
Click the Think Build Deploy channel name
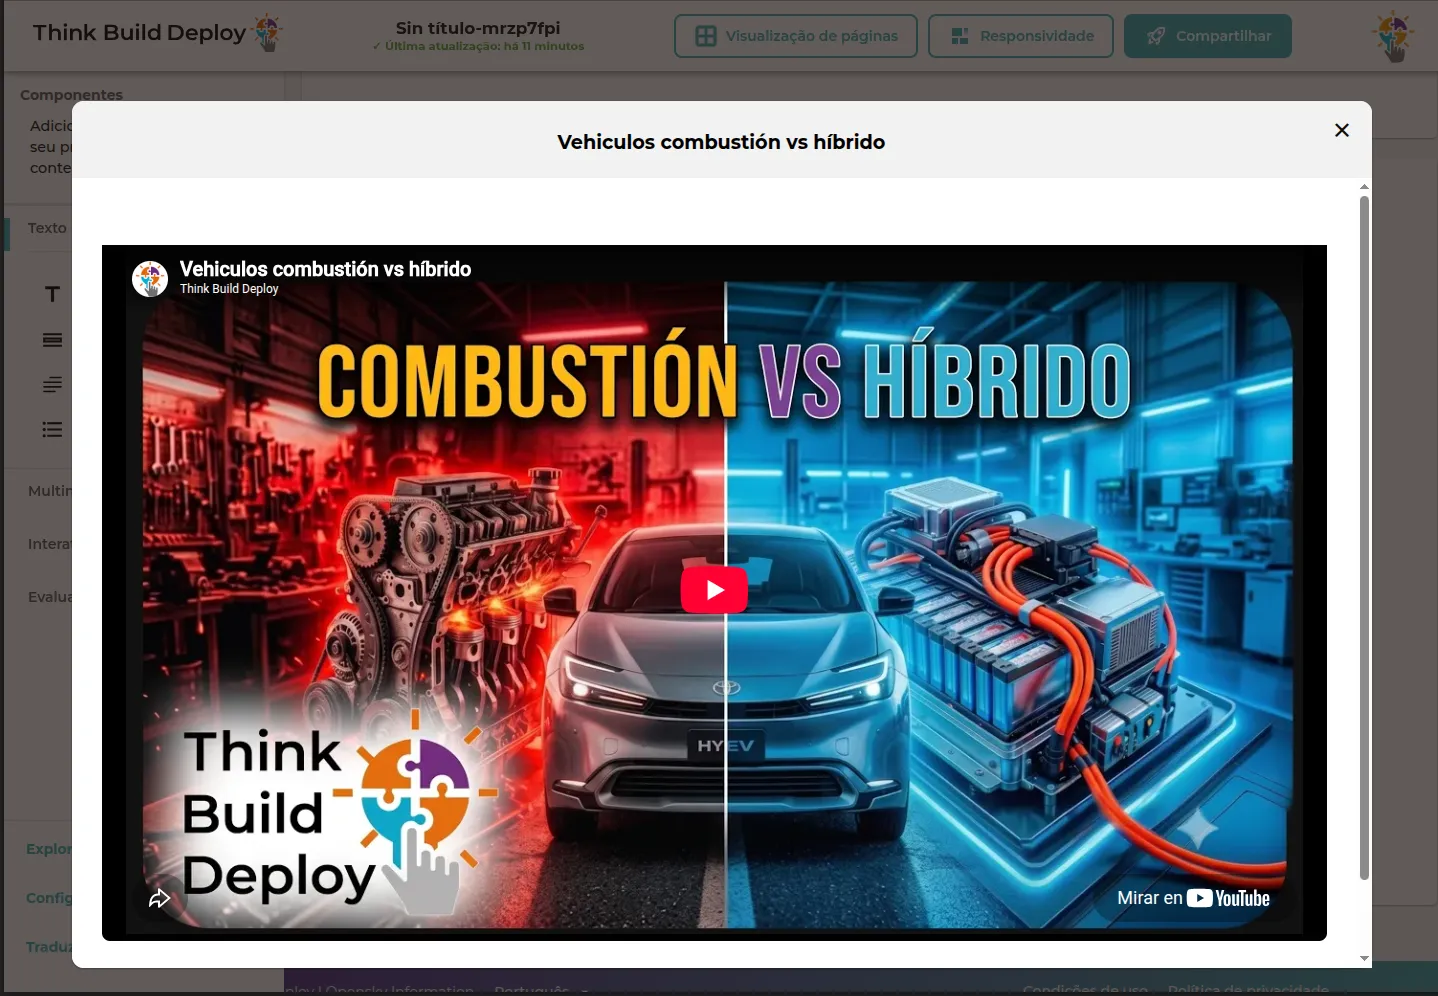[x=229, y=289]
